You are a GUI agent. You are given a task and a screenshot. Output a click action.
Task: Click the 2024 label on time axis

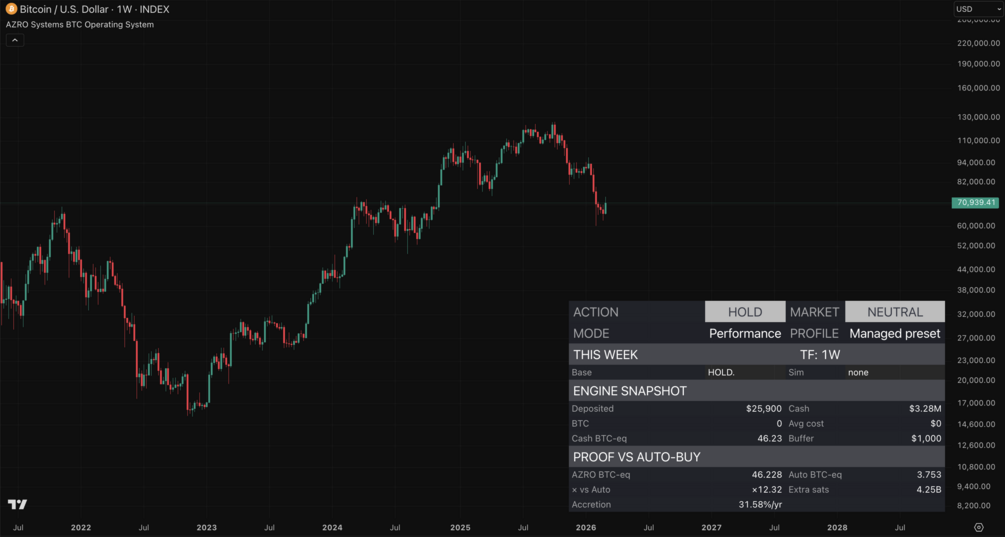point(332,527)
